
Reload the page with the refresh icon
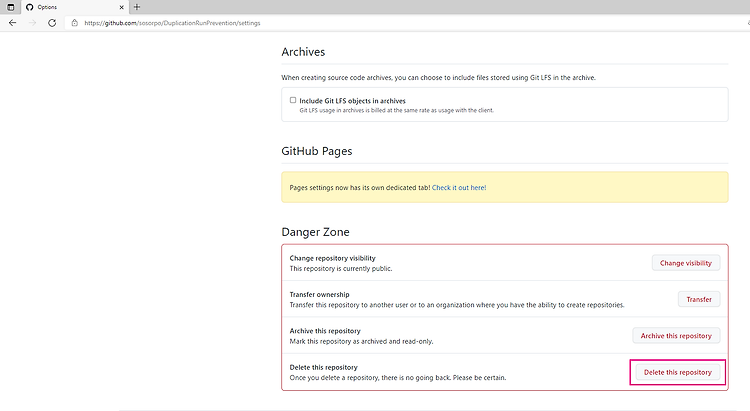(52, 22)
